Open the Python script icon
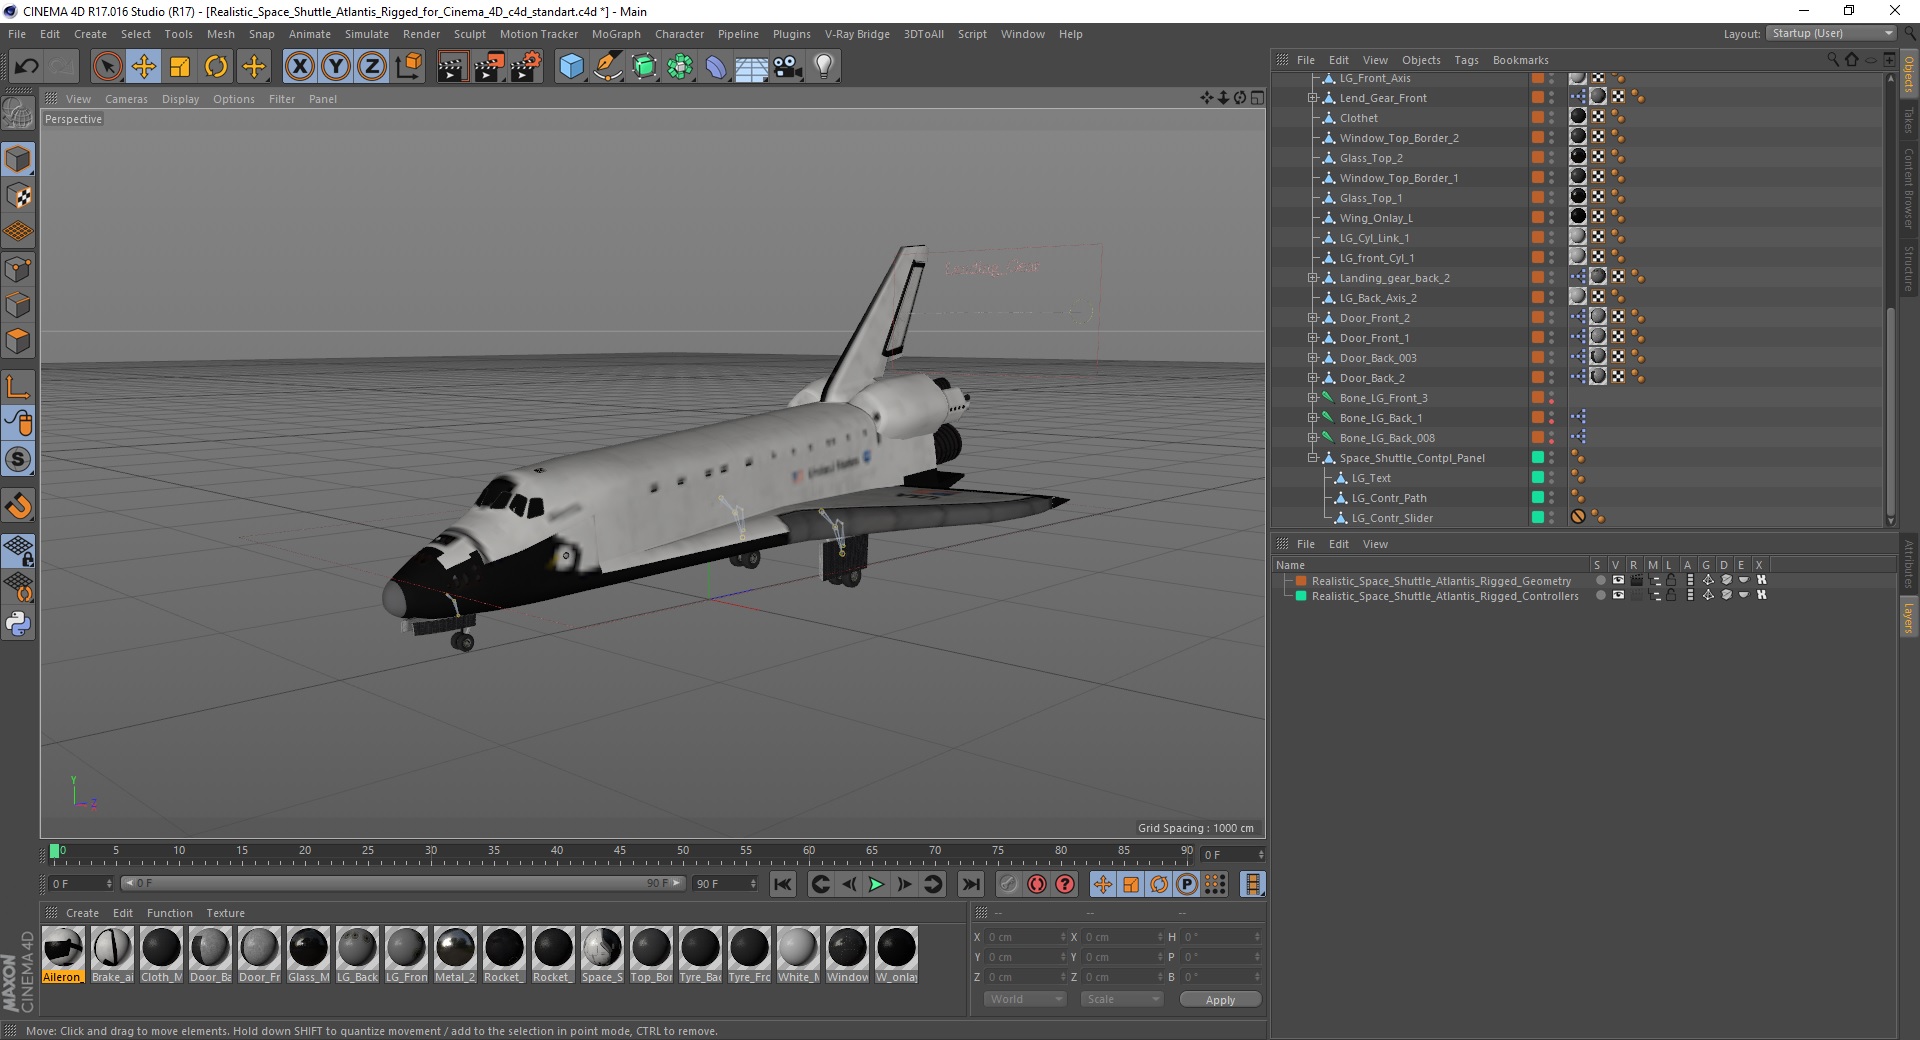The width and height of the screenshot is (1920, 1040). [x=18, y=624]
